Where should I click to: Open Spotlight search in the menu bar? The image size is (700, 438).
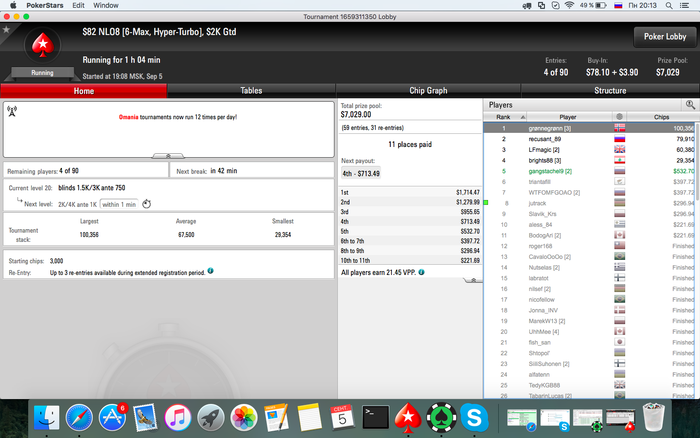669,5
